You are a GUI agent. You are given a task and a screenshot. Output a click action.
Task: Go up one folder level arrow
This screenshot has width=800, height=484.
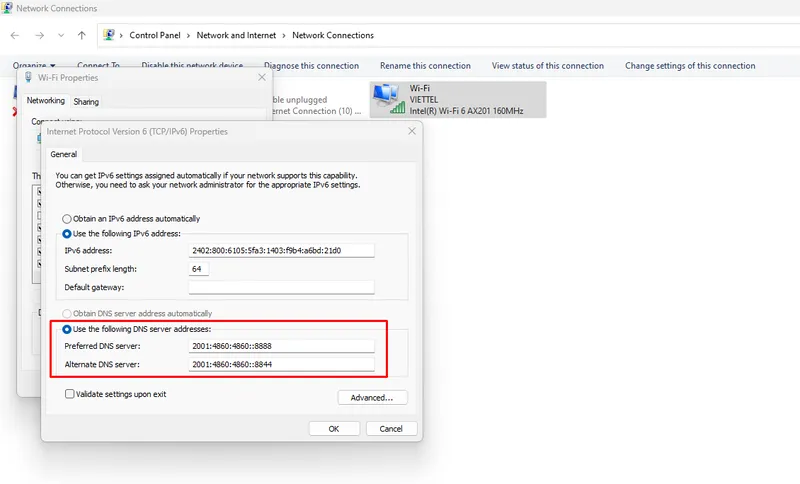(82, 35)
